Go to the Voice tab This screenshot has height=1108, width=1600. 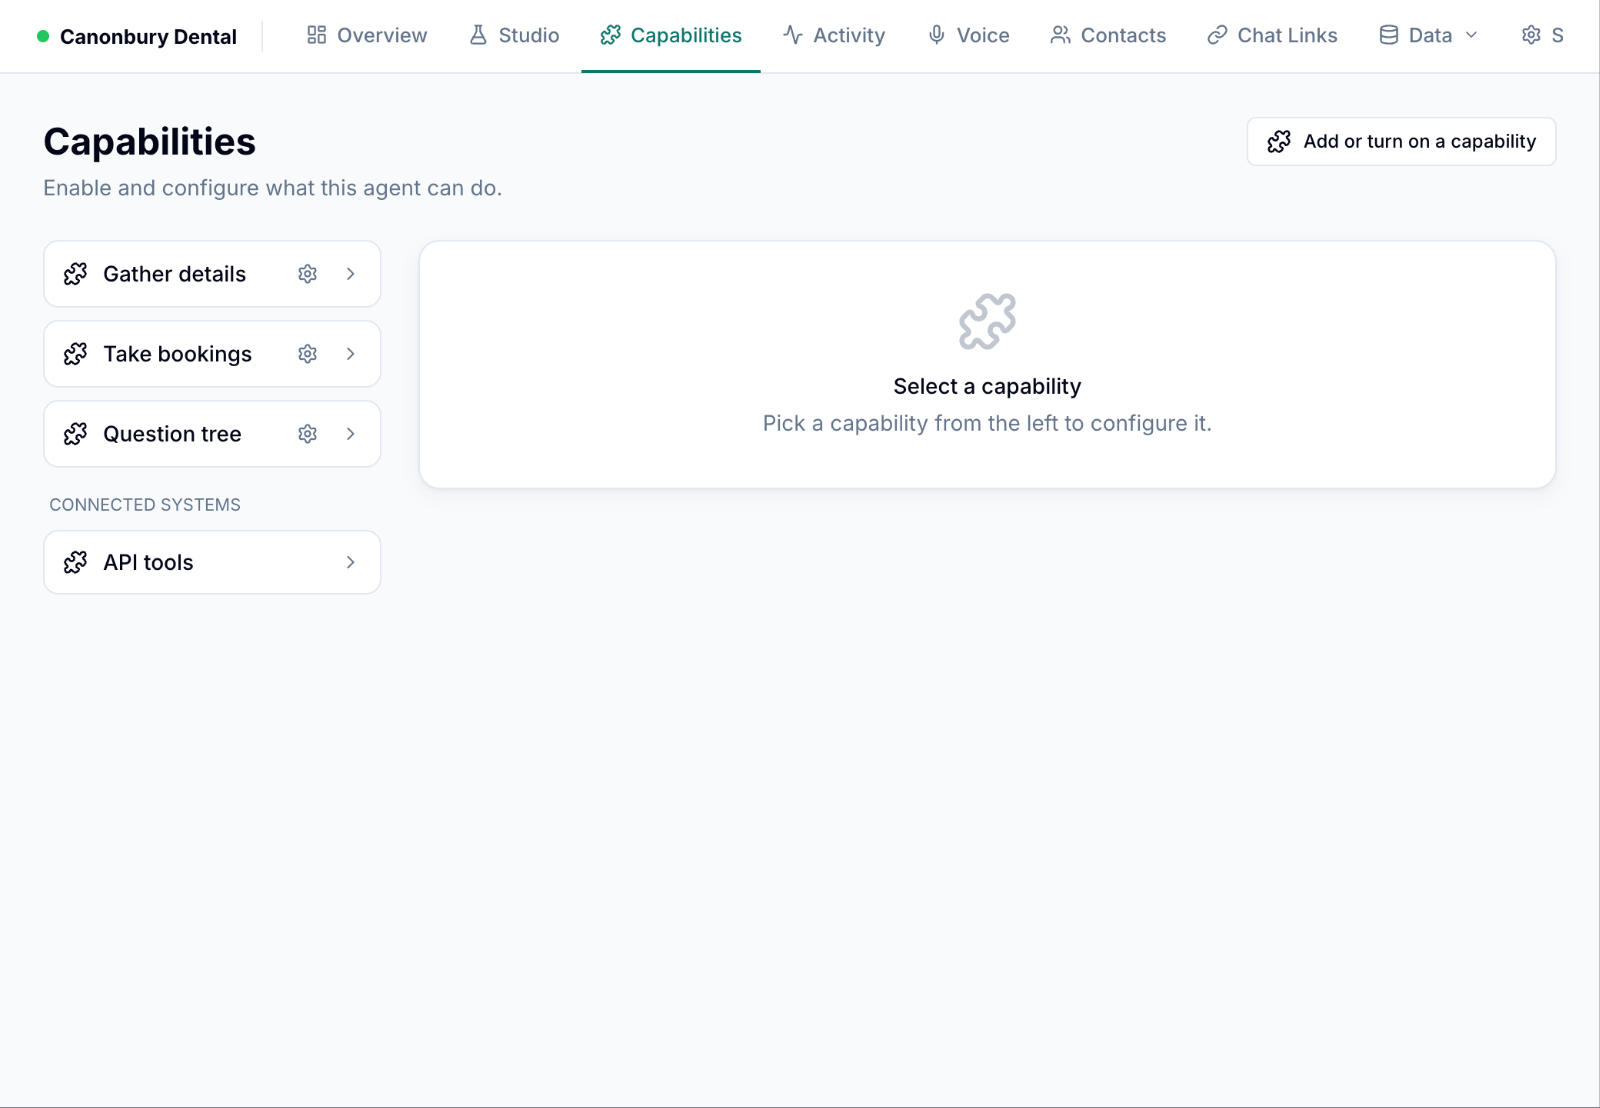click(968, 35)
